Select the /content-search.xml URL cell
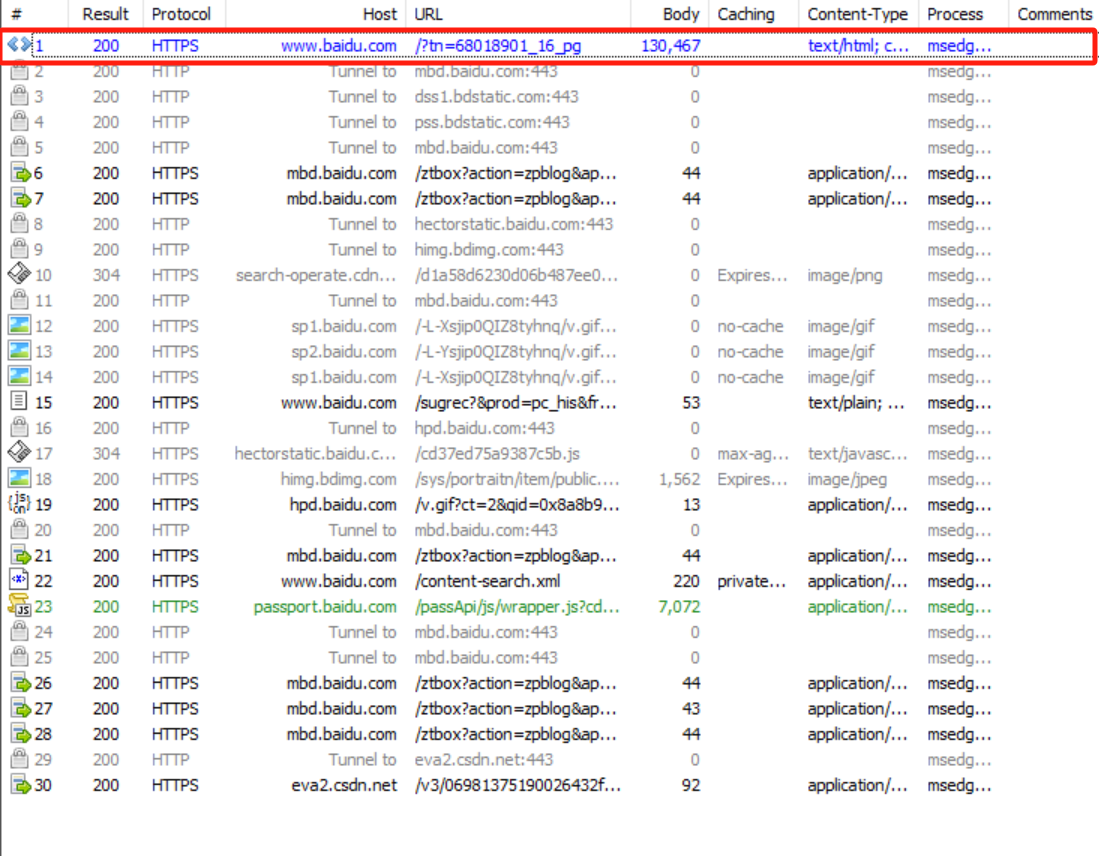The width and height of the screenshot is (1099, 856). [x=487, y=581]
